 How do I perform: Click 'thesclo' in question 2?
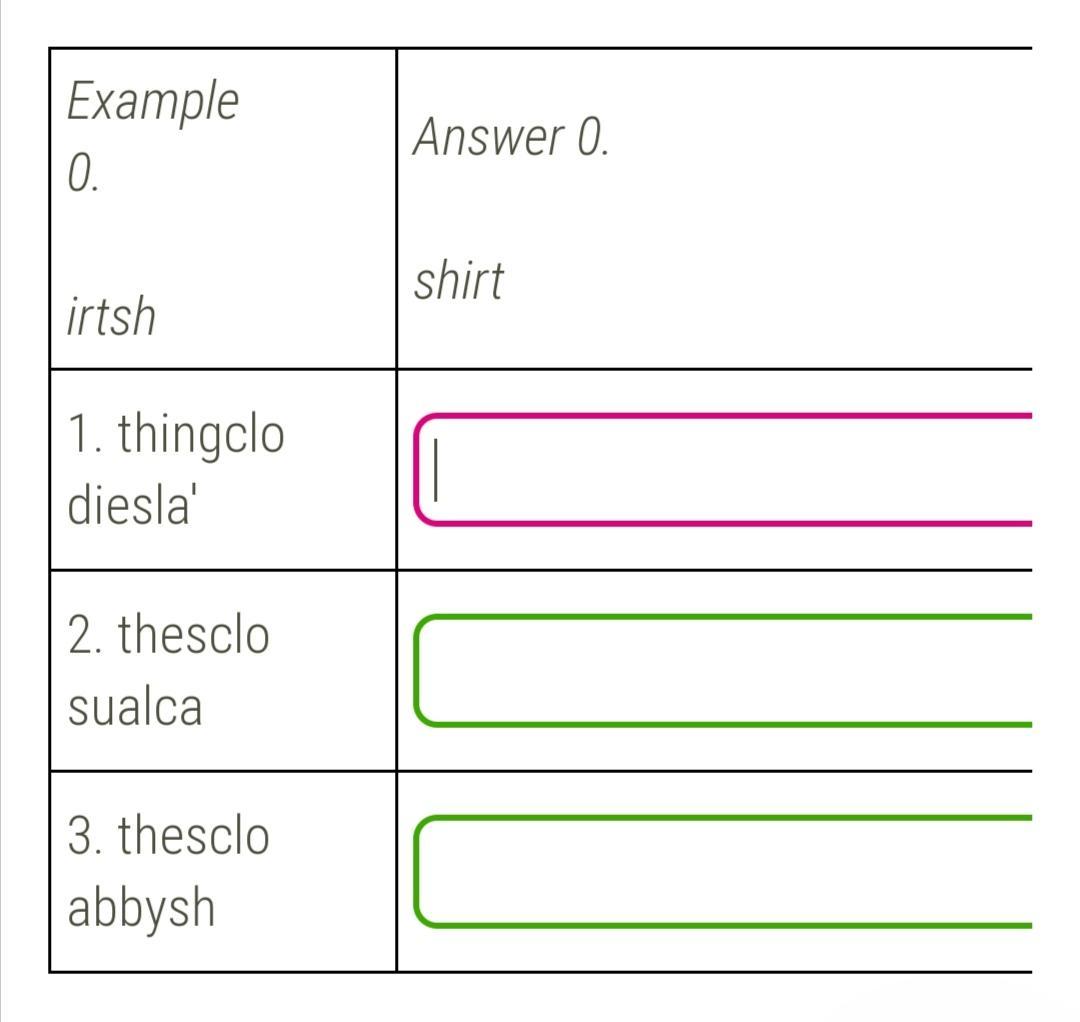[194, 636]
